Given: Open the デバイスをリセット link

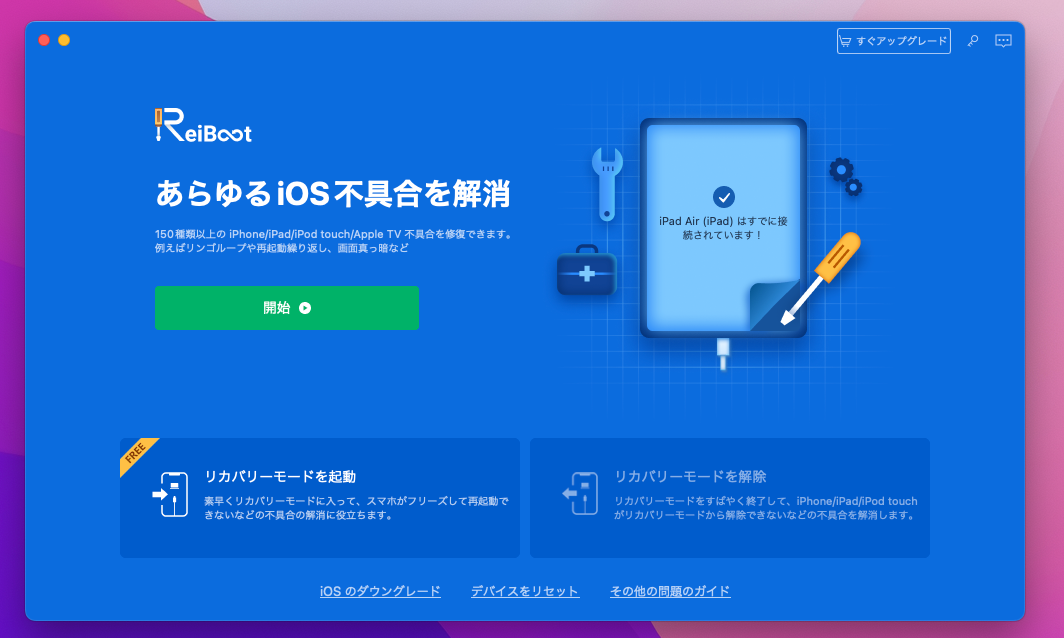Looking at the screenshot, I should (525, 591).
